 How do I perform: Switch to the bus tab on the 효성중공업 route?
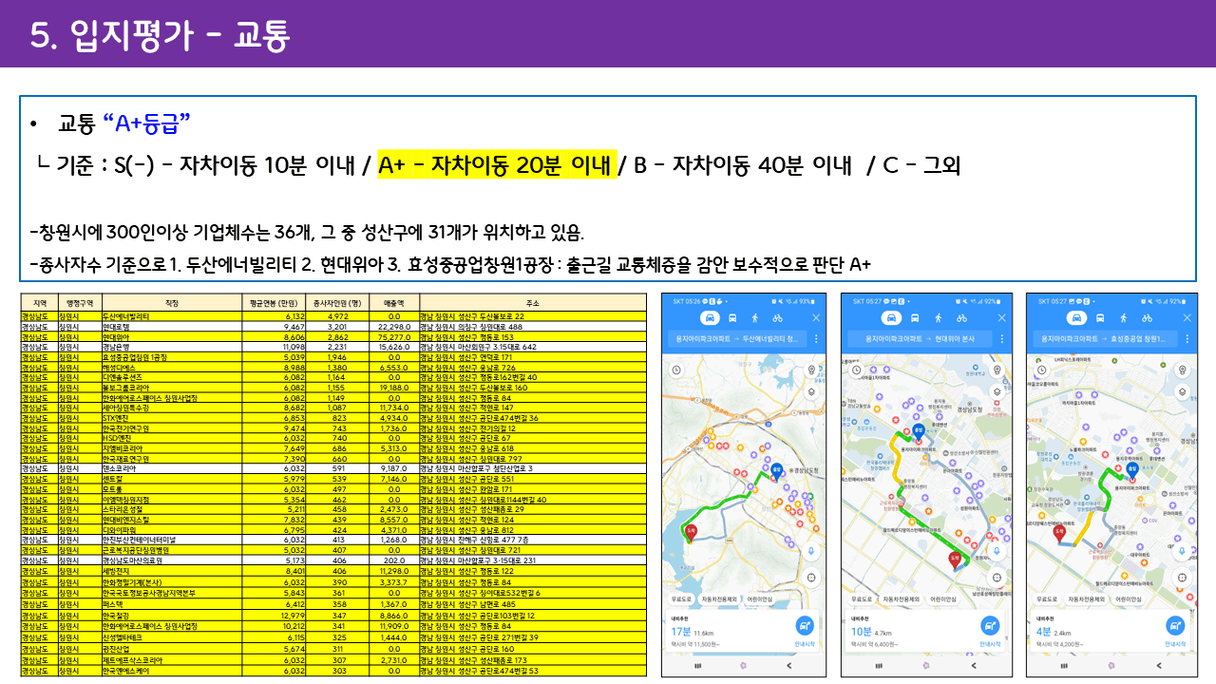click(x=1100, y=318)
